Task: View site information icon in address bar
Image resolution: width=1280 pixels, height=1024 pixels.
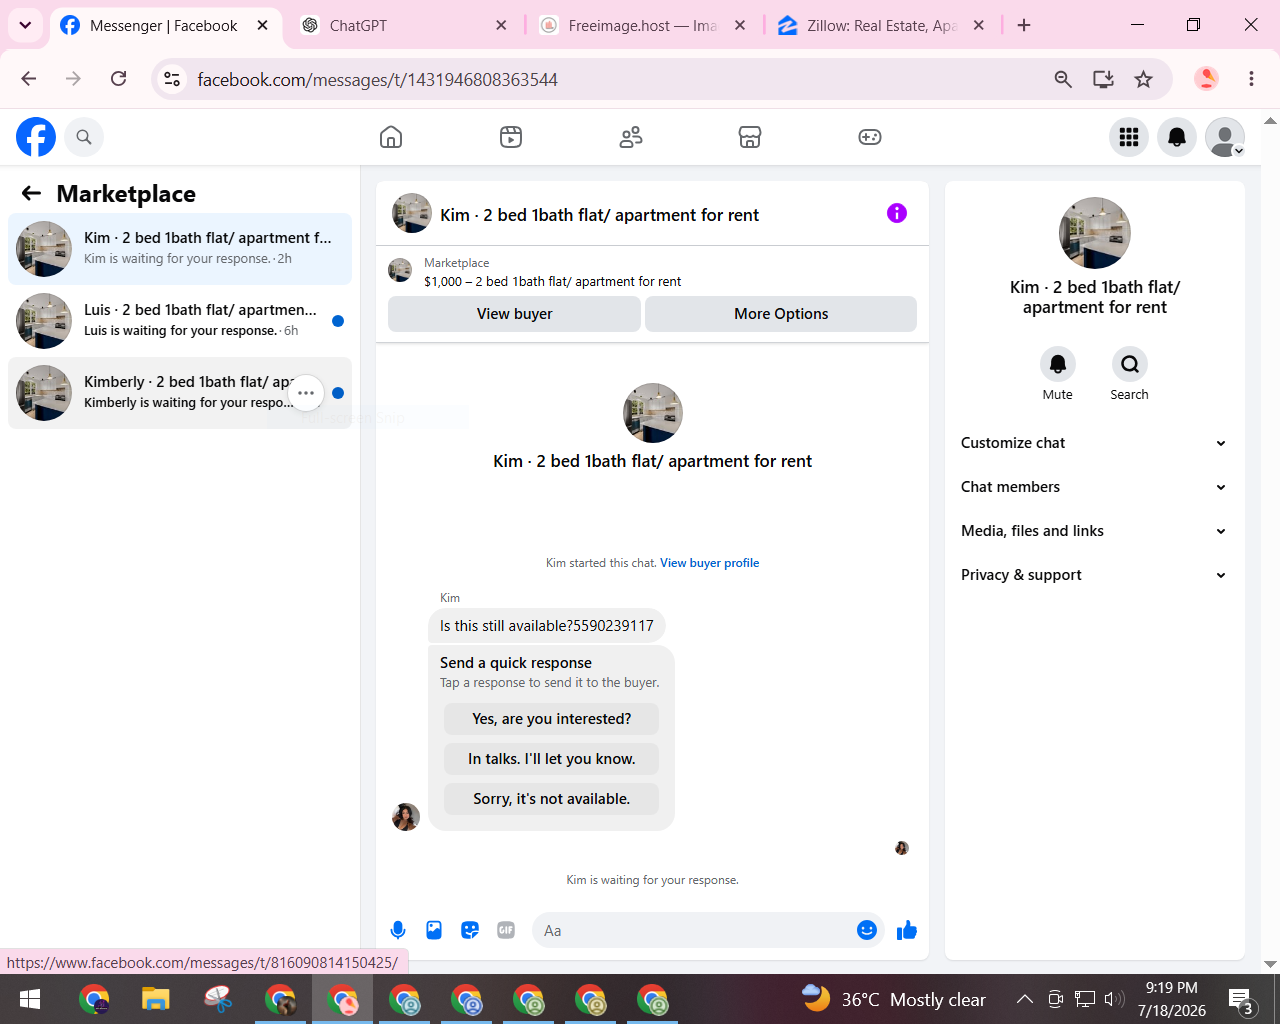Action: tap(173, 79)
